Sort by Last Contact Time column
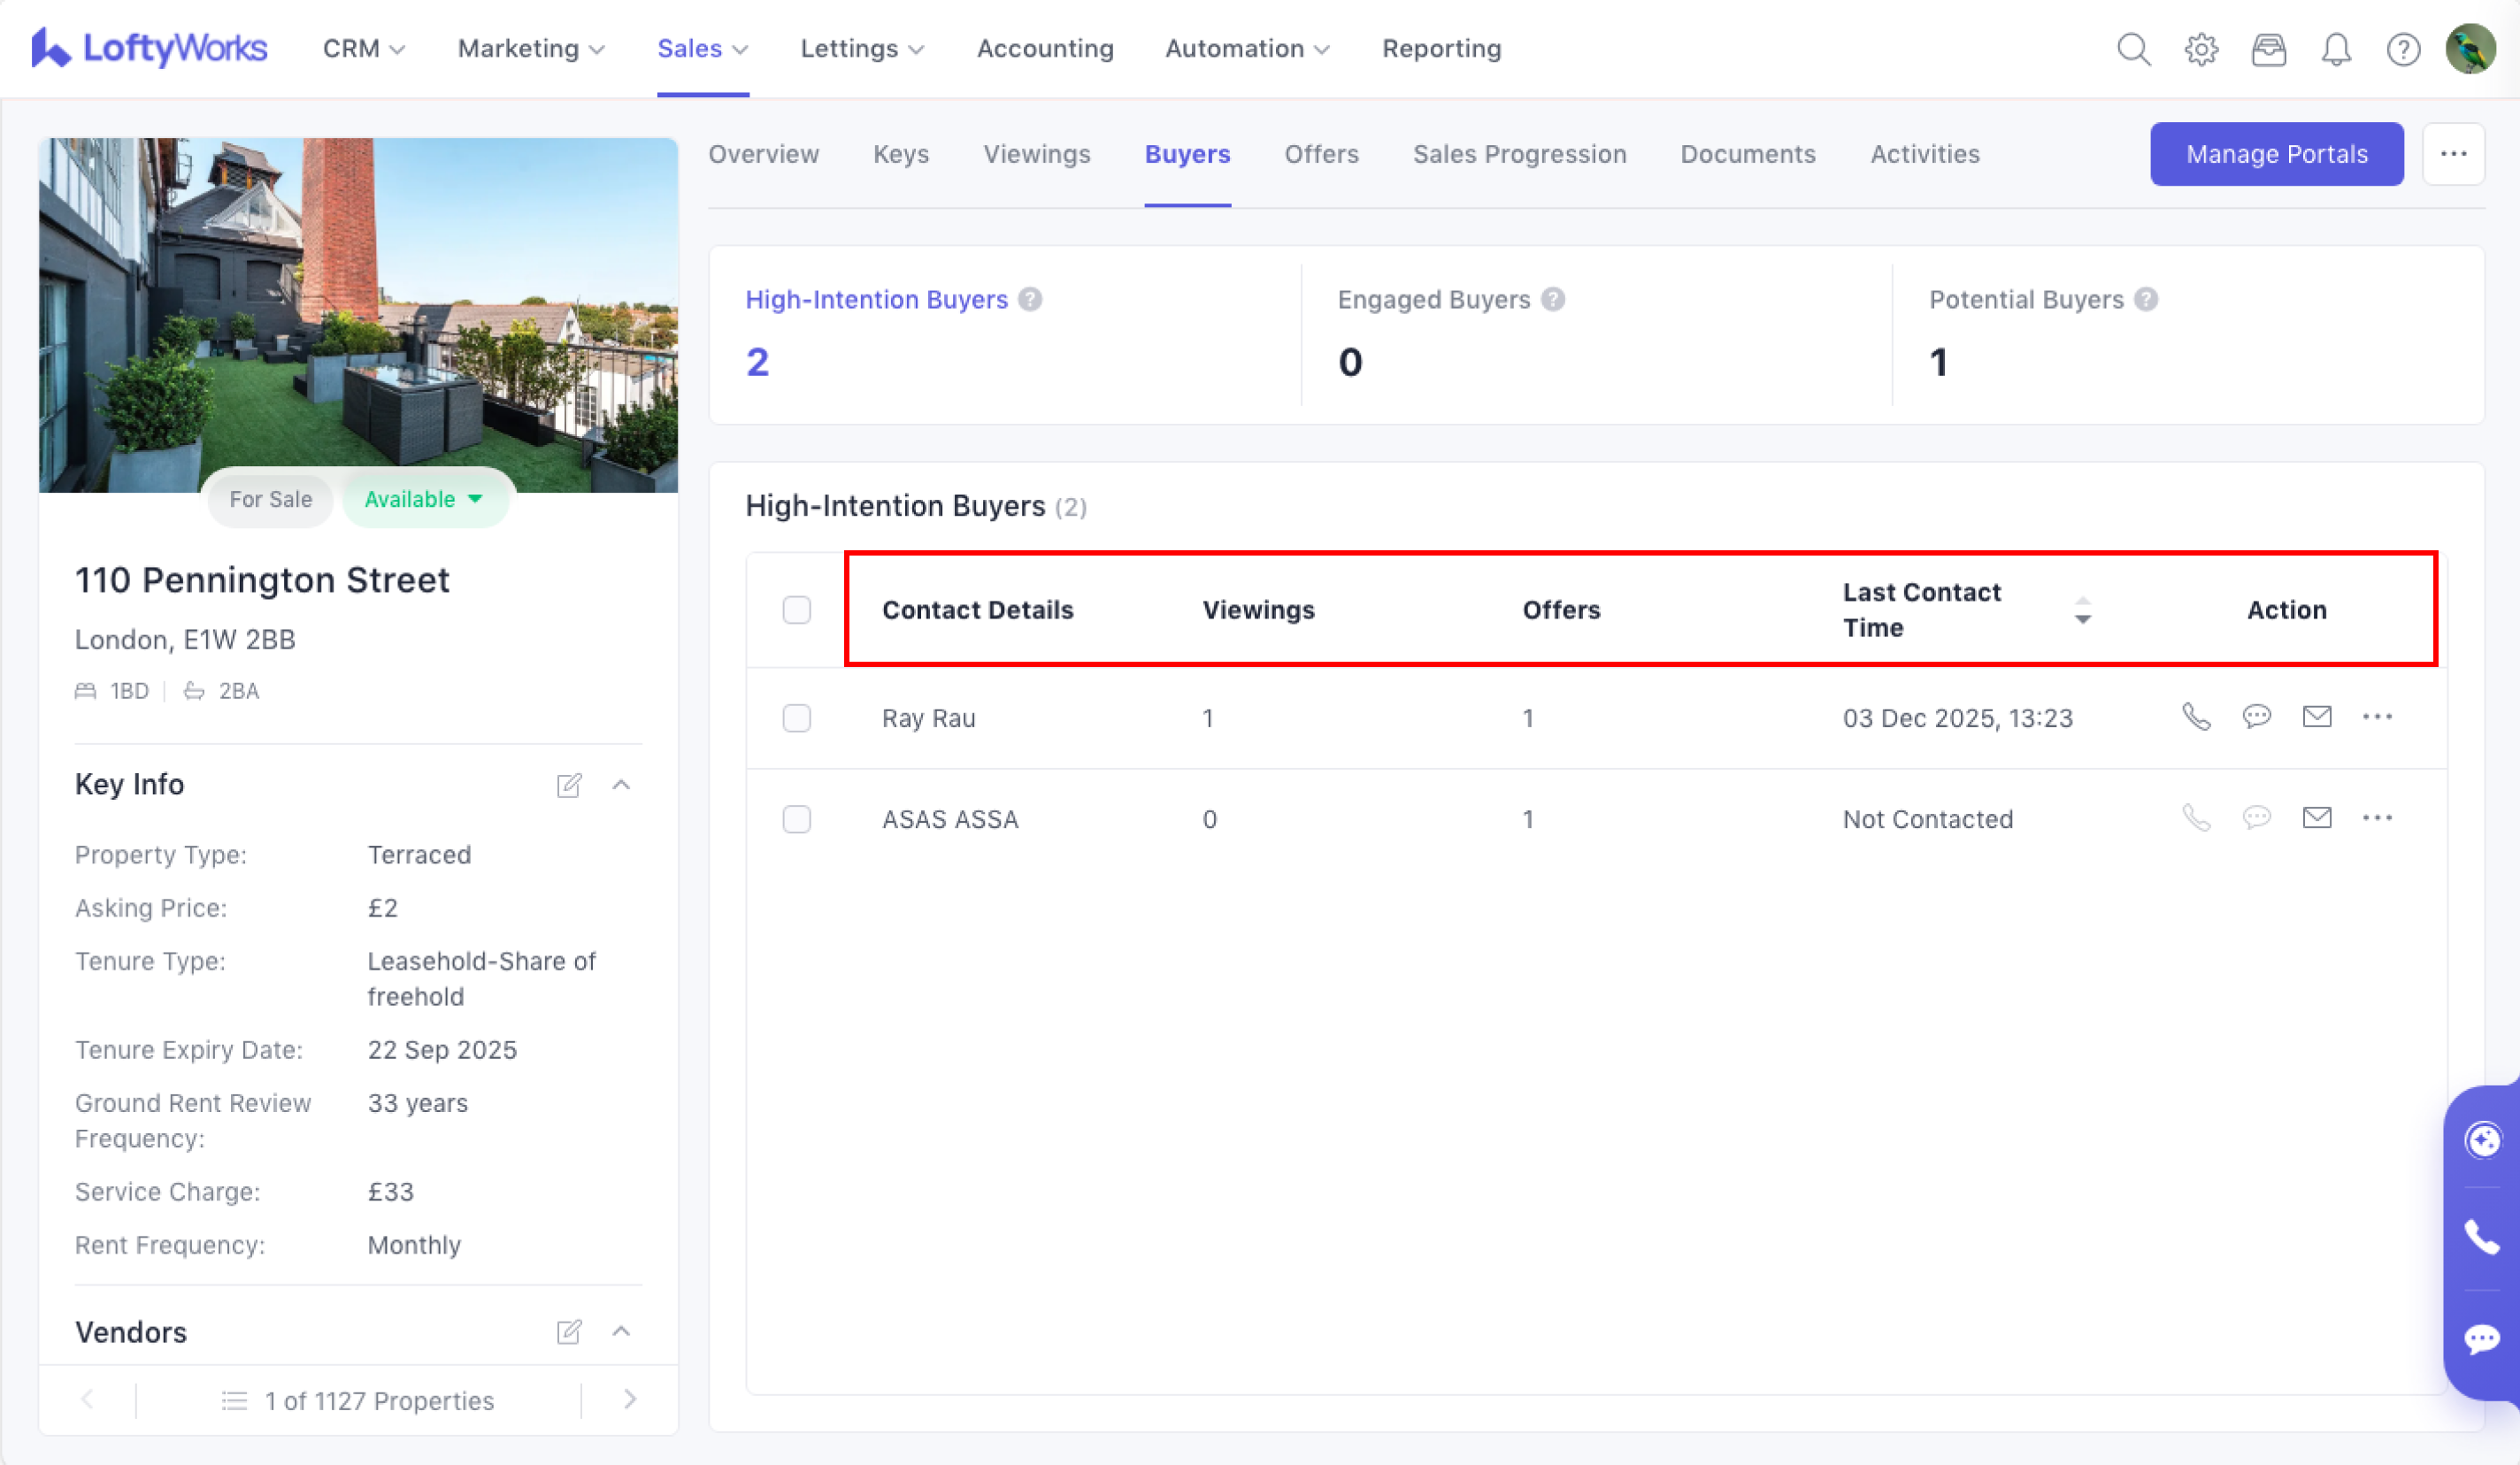This screenshot has height=1465, width=2520. pos(2082,610)
